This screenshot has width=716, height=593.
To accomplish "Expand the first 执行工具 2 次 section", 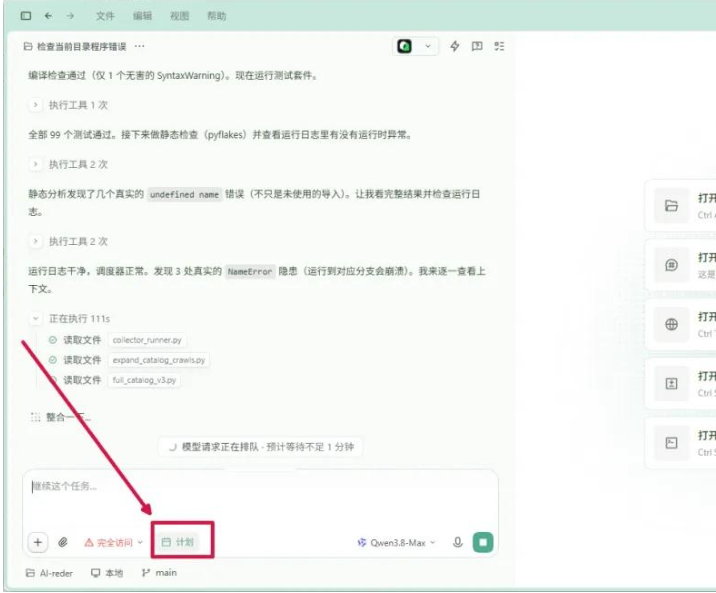I will [36, 164].
